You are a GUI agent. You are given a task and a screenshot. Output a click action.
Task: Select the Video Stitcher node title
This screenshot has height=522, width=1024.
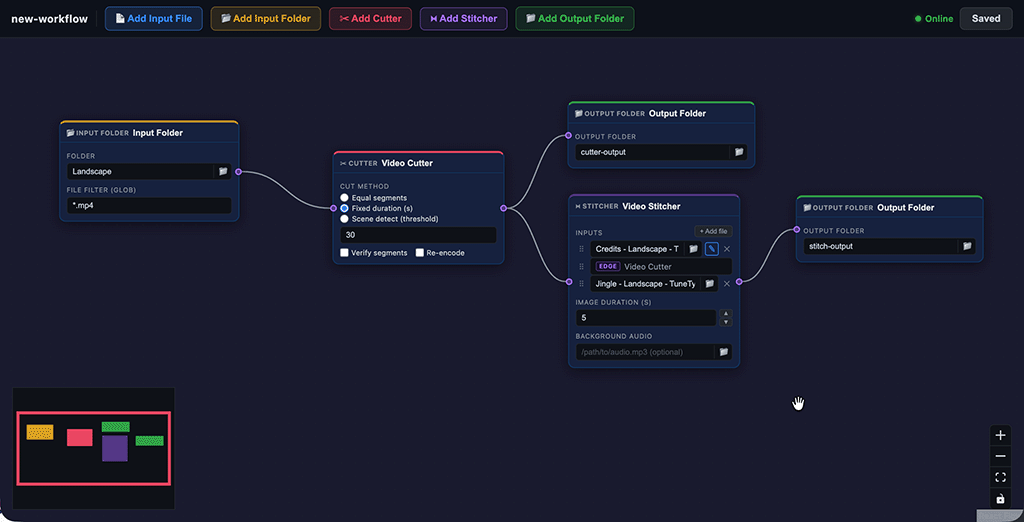[651, 206]
